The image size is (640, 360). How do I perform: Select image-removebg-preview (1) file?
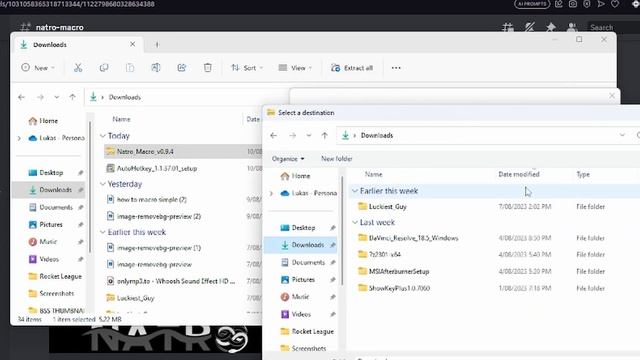(159, 248)
